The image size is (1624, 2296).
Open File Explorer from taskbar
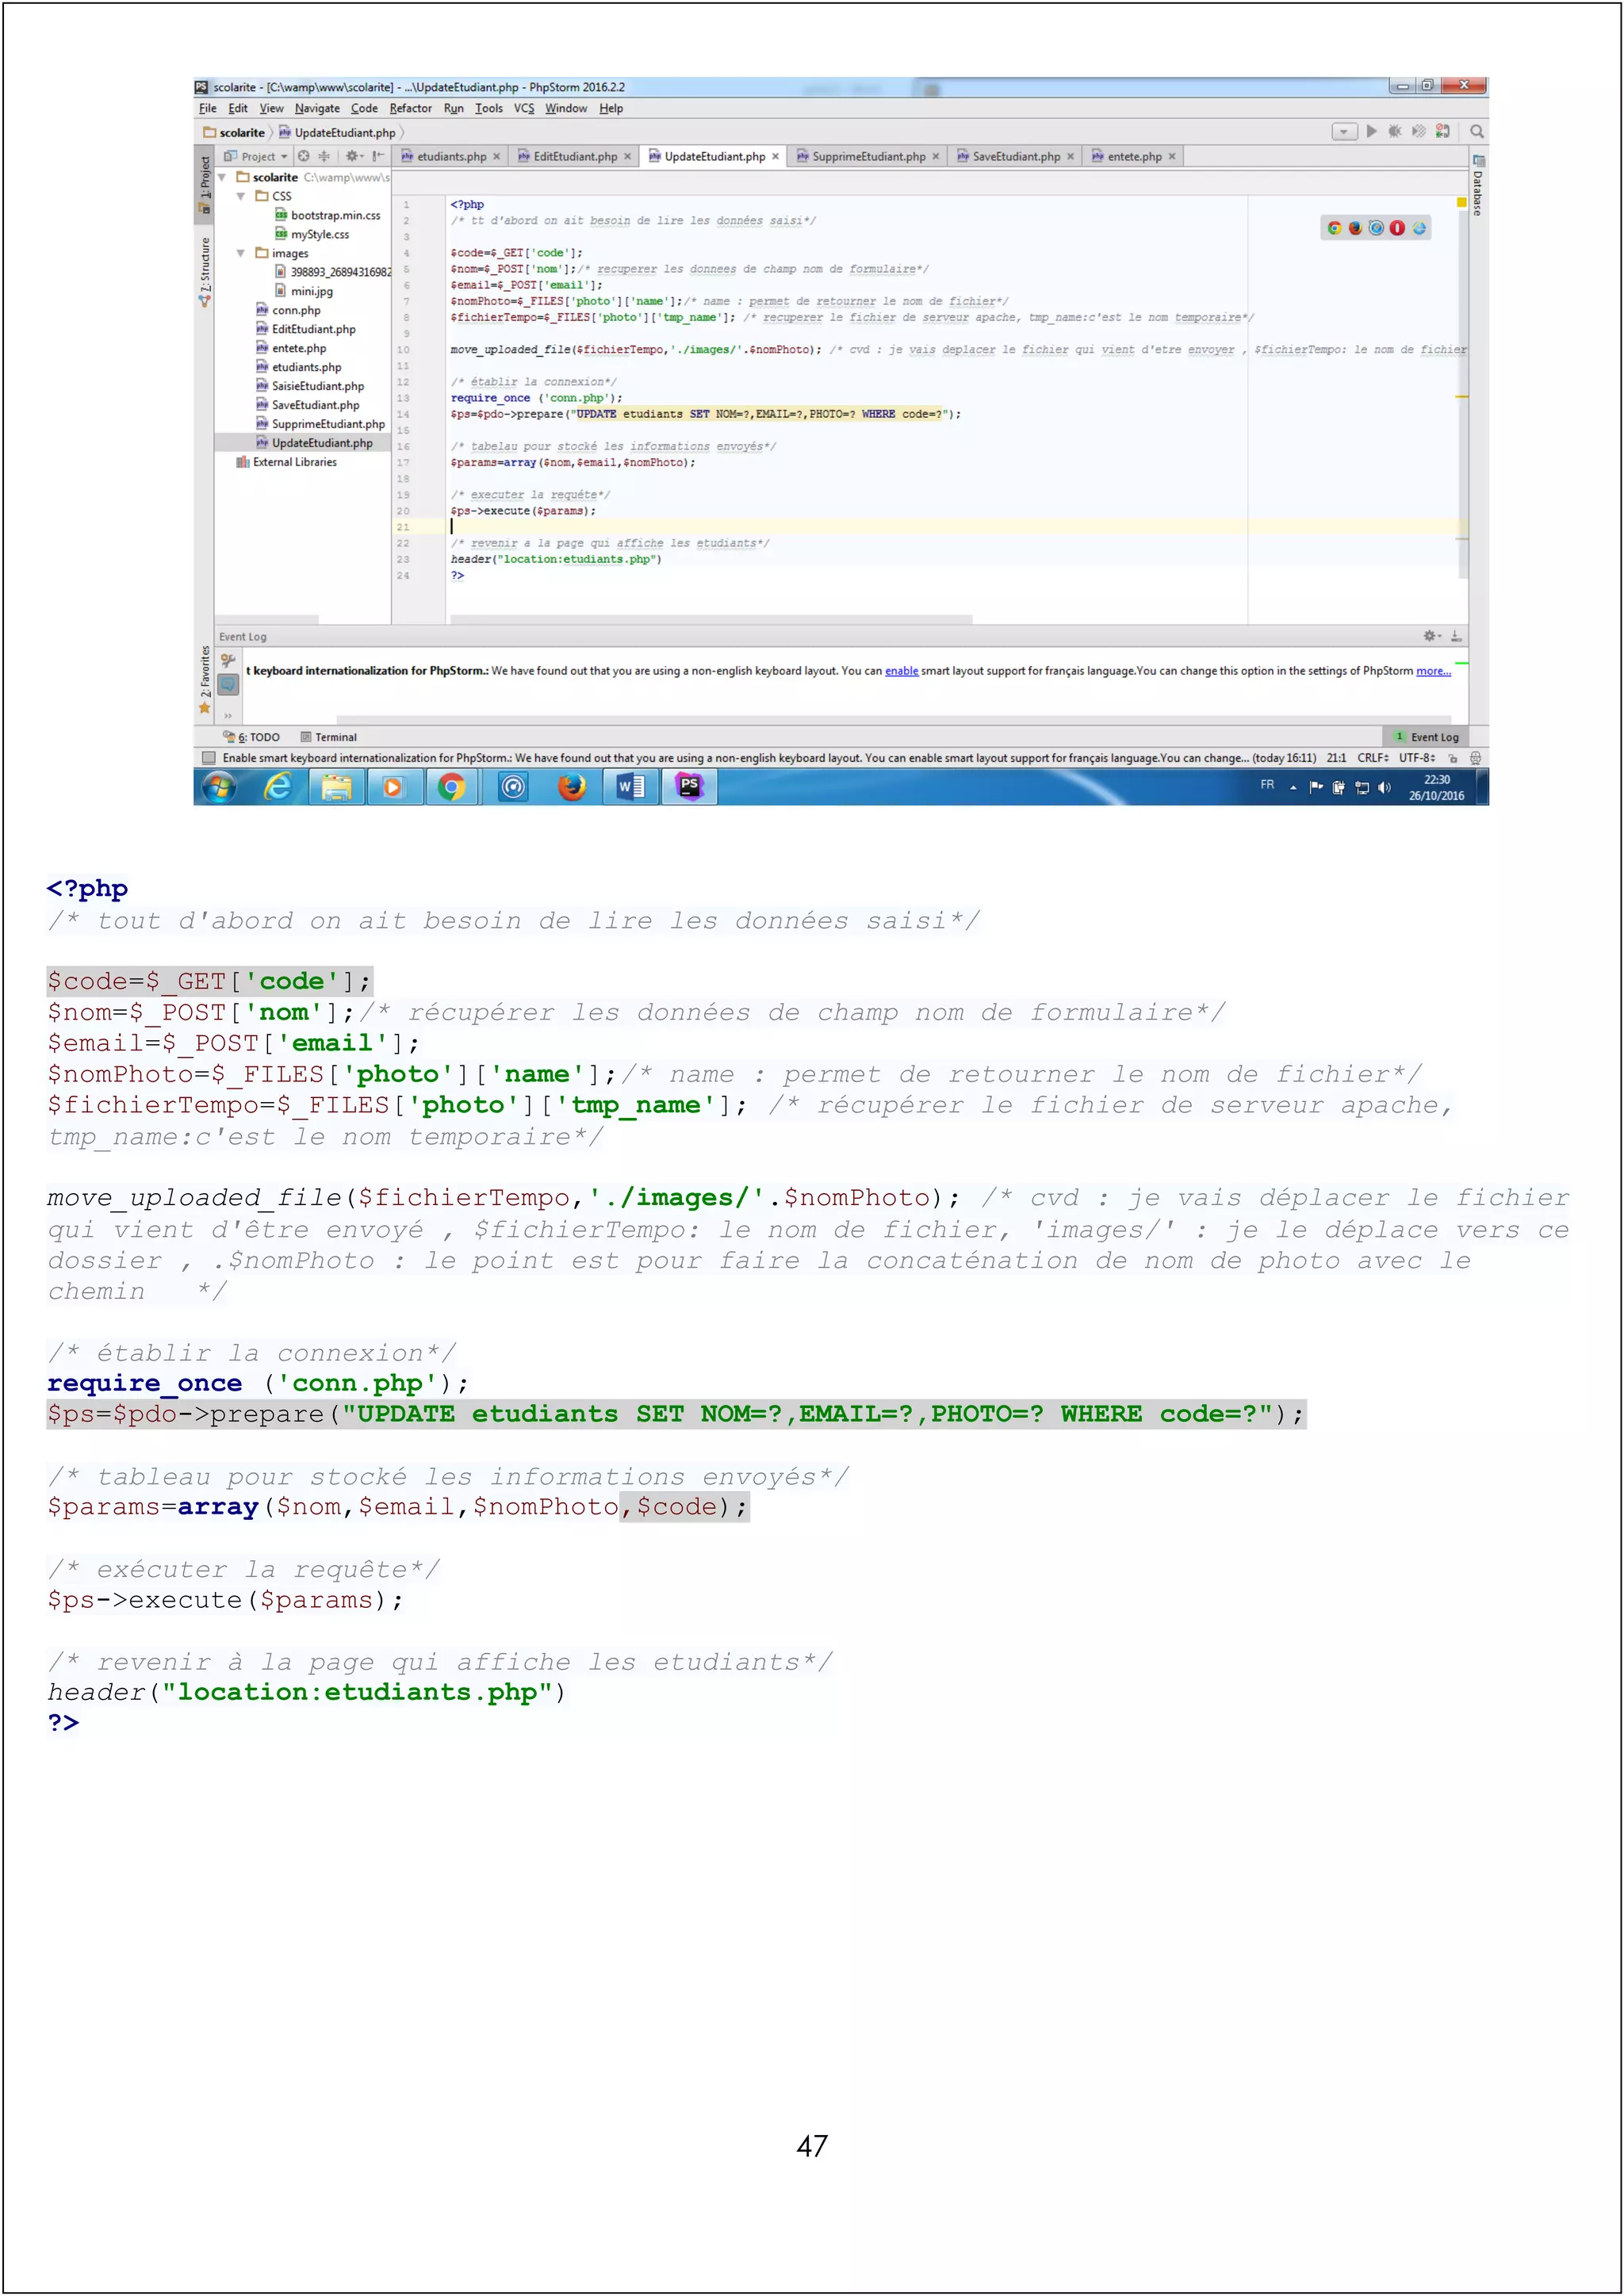point(336,788)
